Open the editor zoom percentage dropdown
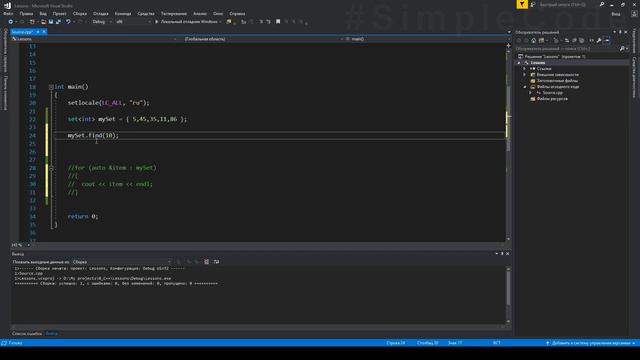 [x=21, y=245]
